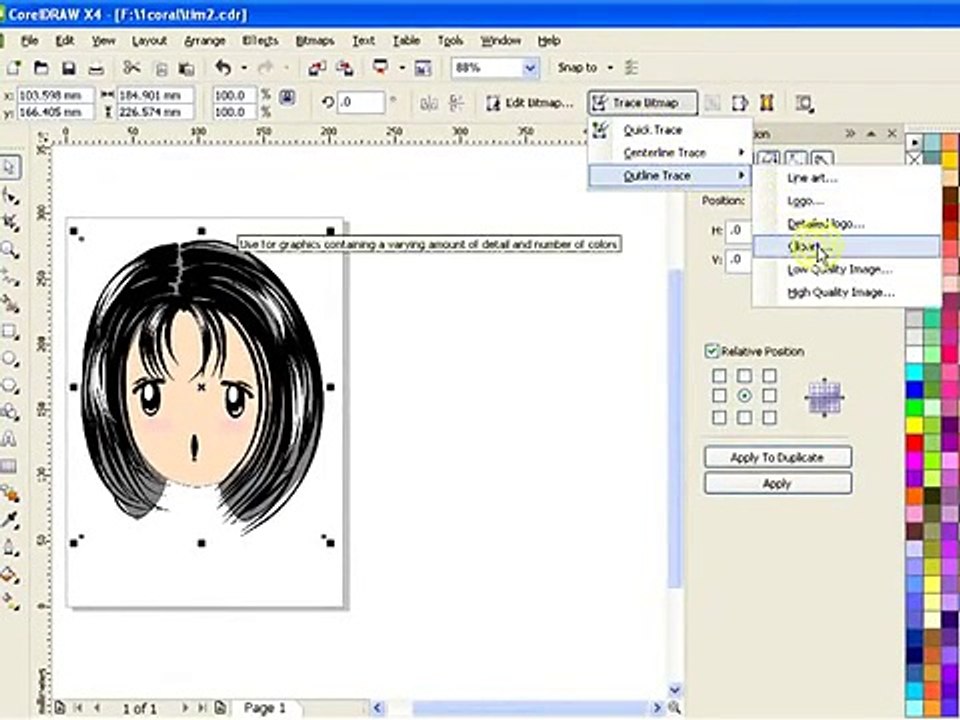Choose Detailed logo from the submenu
Viewport: 960px width, 720px height.
[847, 223]
